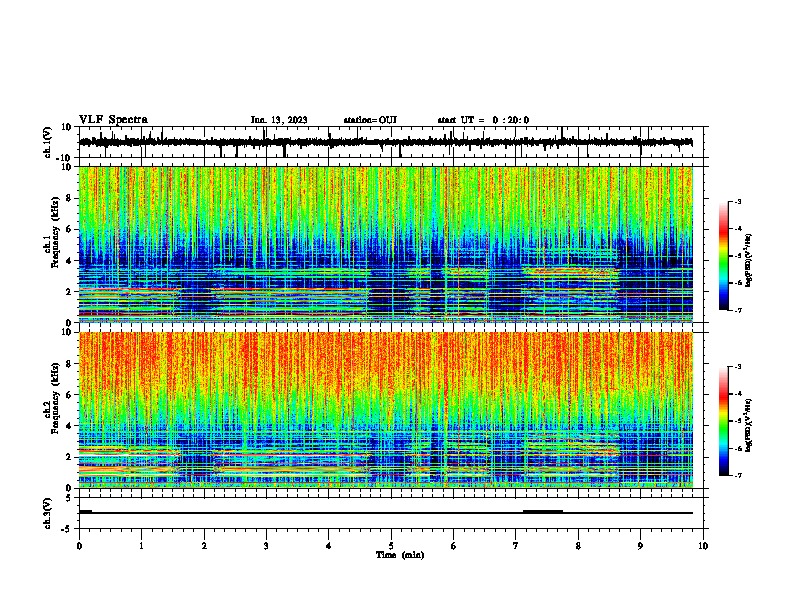This screenshot has height=612, width=792.
Task: Click time axis tick label '6'
Action: pyautogui.click(x=454, y=546)
